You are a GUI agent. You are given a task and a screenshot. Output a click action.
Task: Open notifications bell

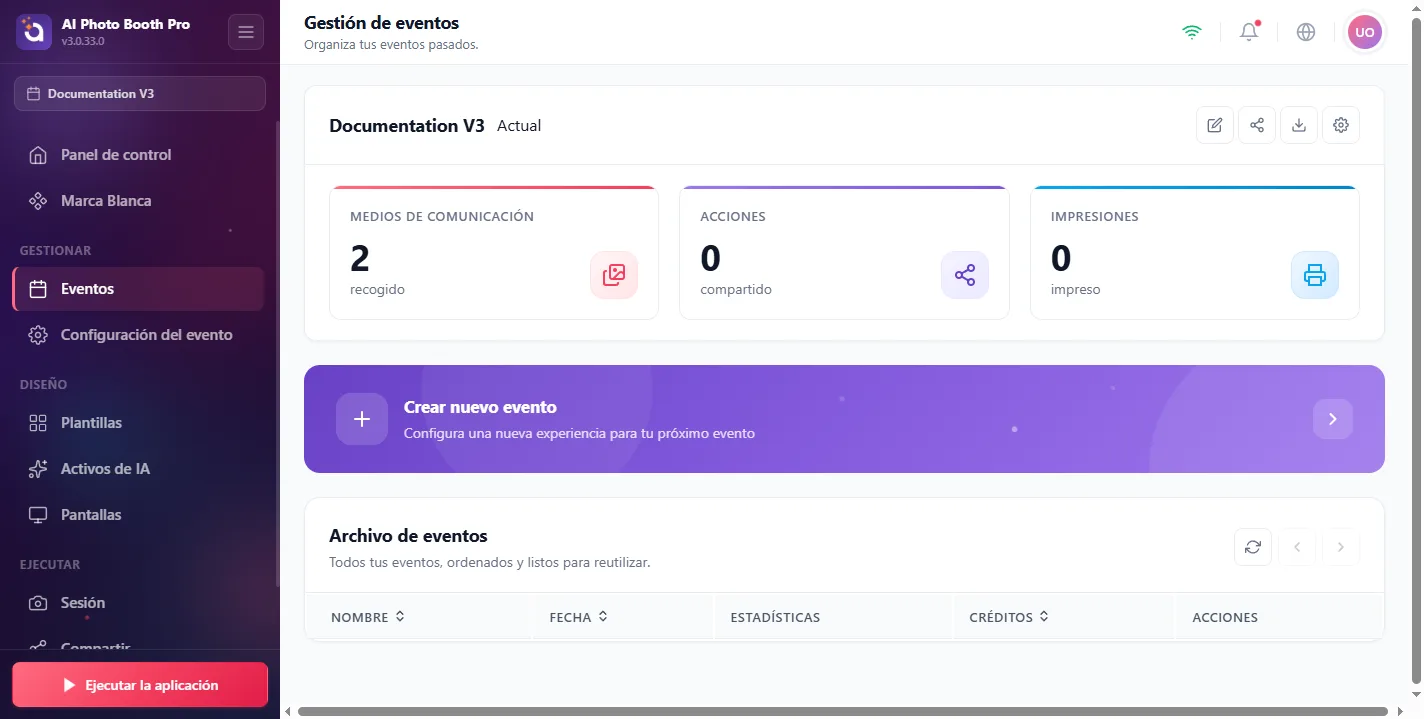(1249, 32)
